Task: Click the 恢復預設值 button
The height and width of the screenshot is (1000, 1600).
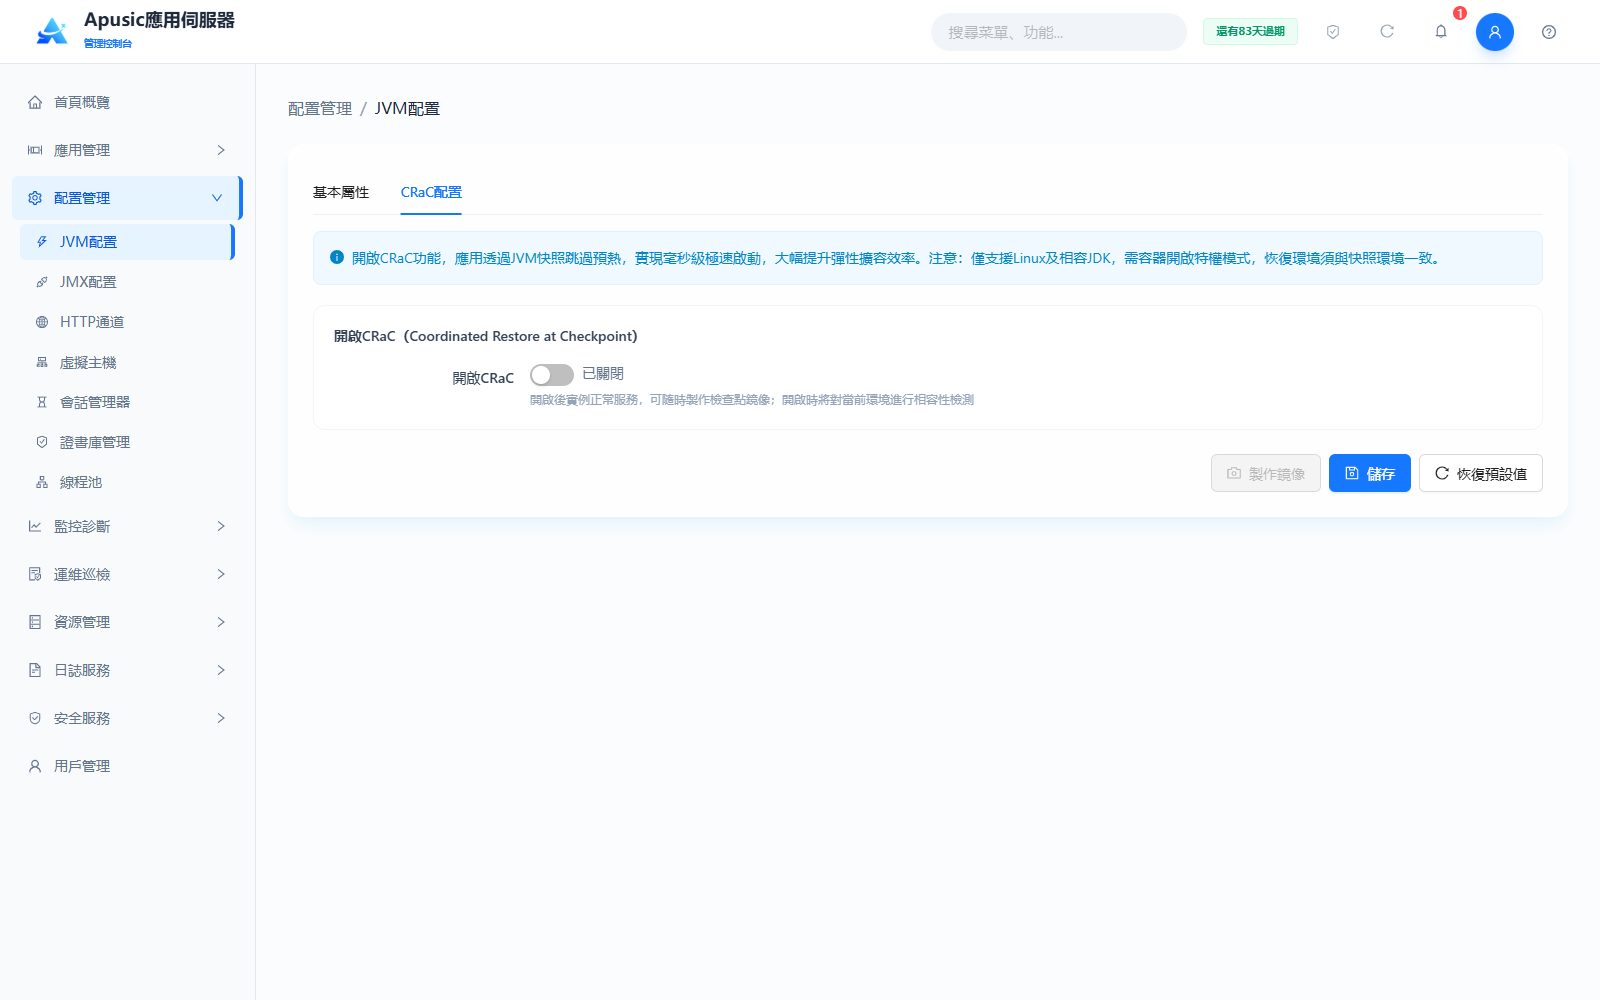Action: 1481,473
